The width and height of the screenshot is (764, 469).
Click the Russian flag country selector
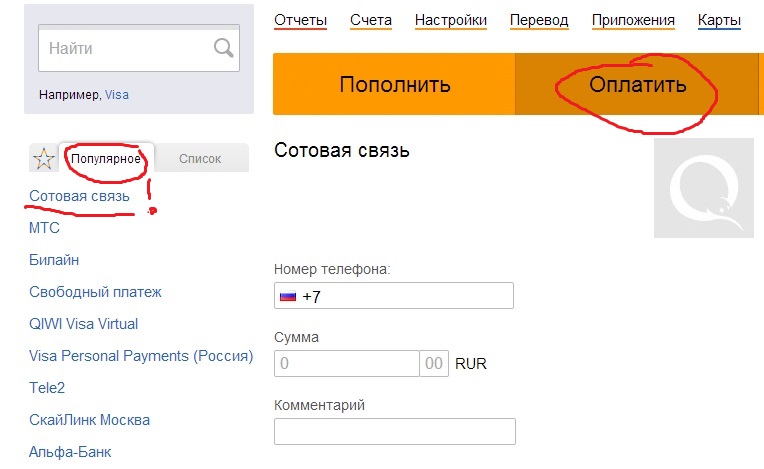[x=288, y=297]
